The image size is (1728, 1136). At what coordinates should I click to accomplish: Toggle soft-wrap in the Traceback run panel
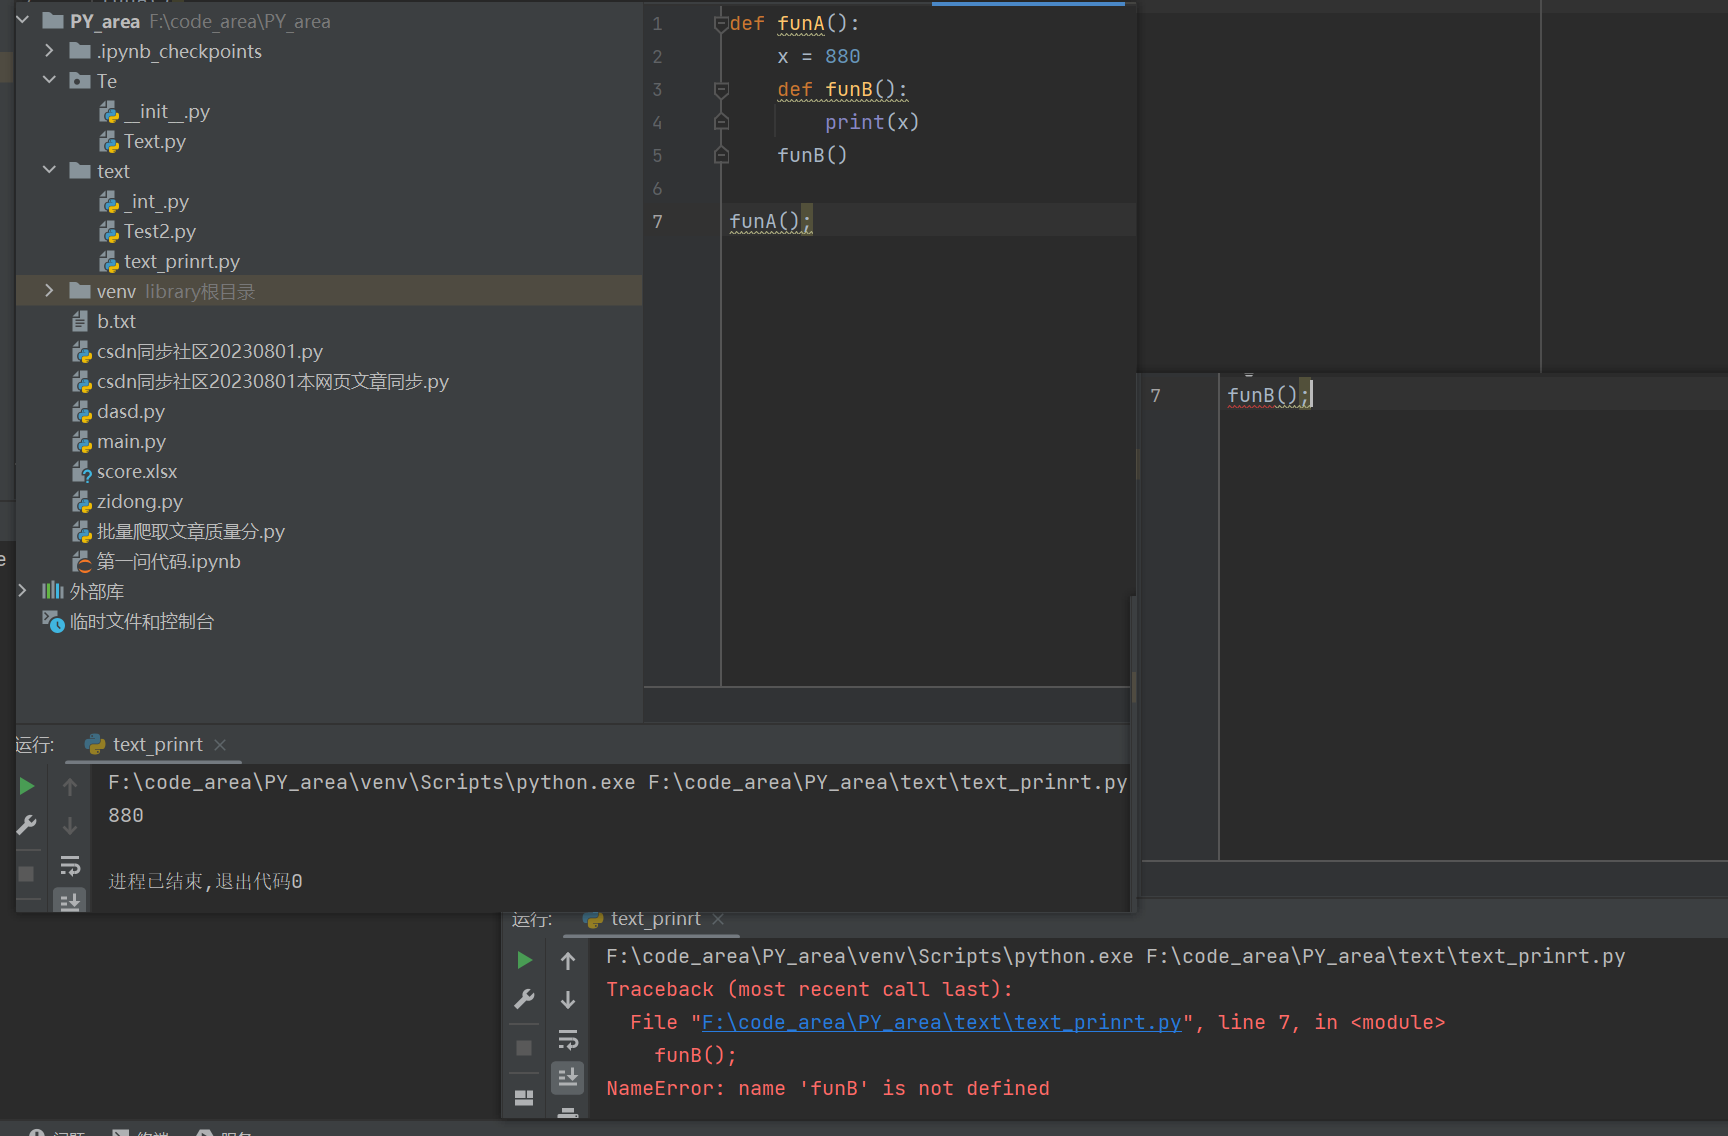coord(568,1039)
